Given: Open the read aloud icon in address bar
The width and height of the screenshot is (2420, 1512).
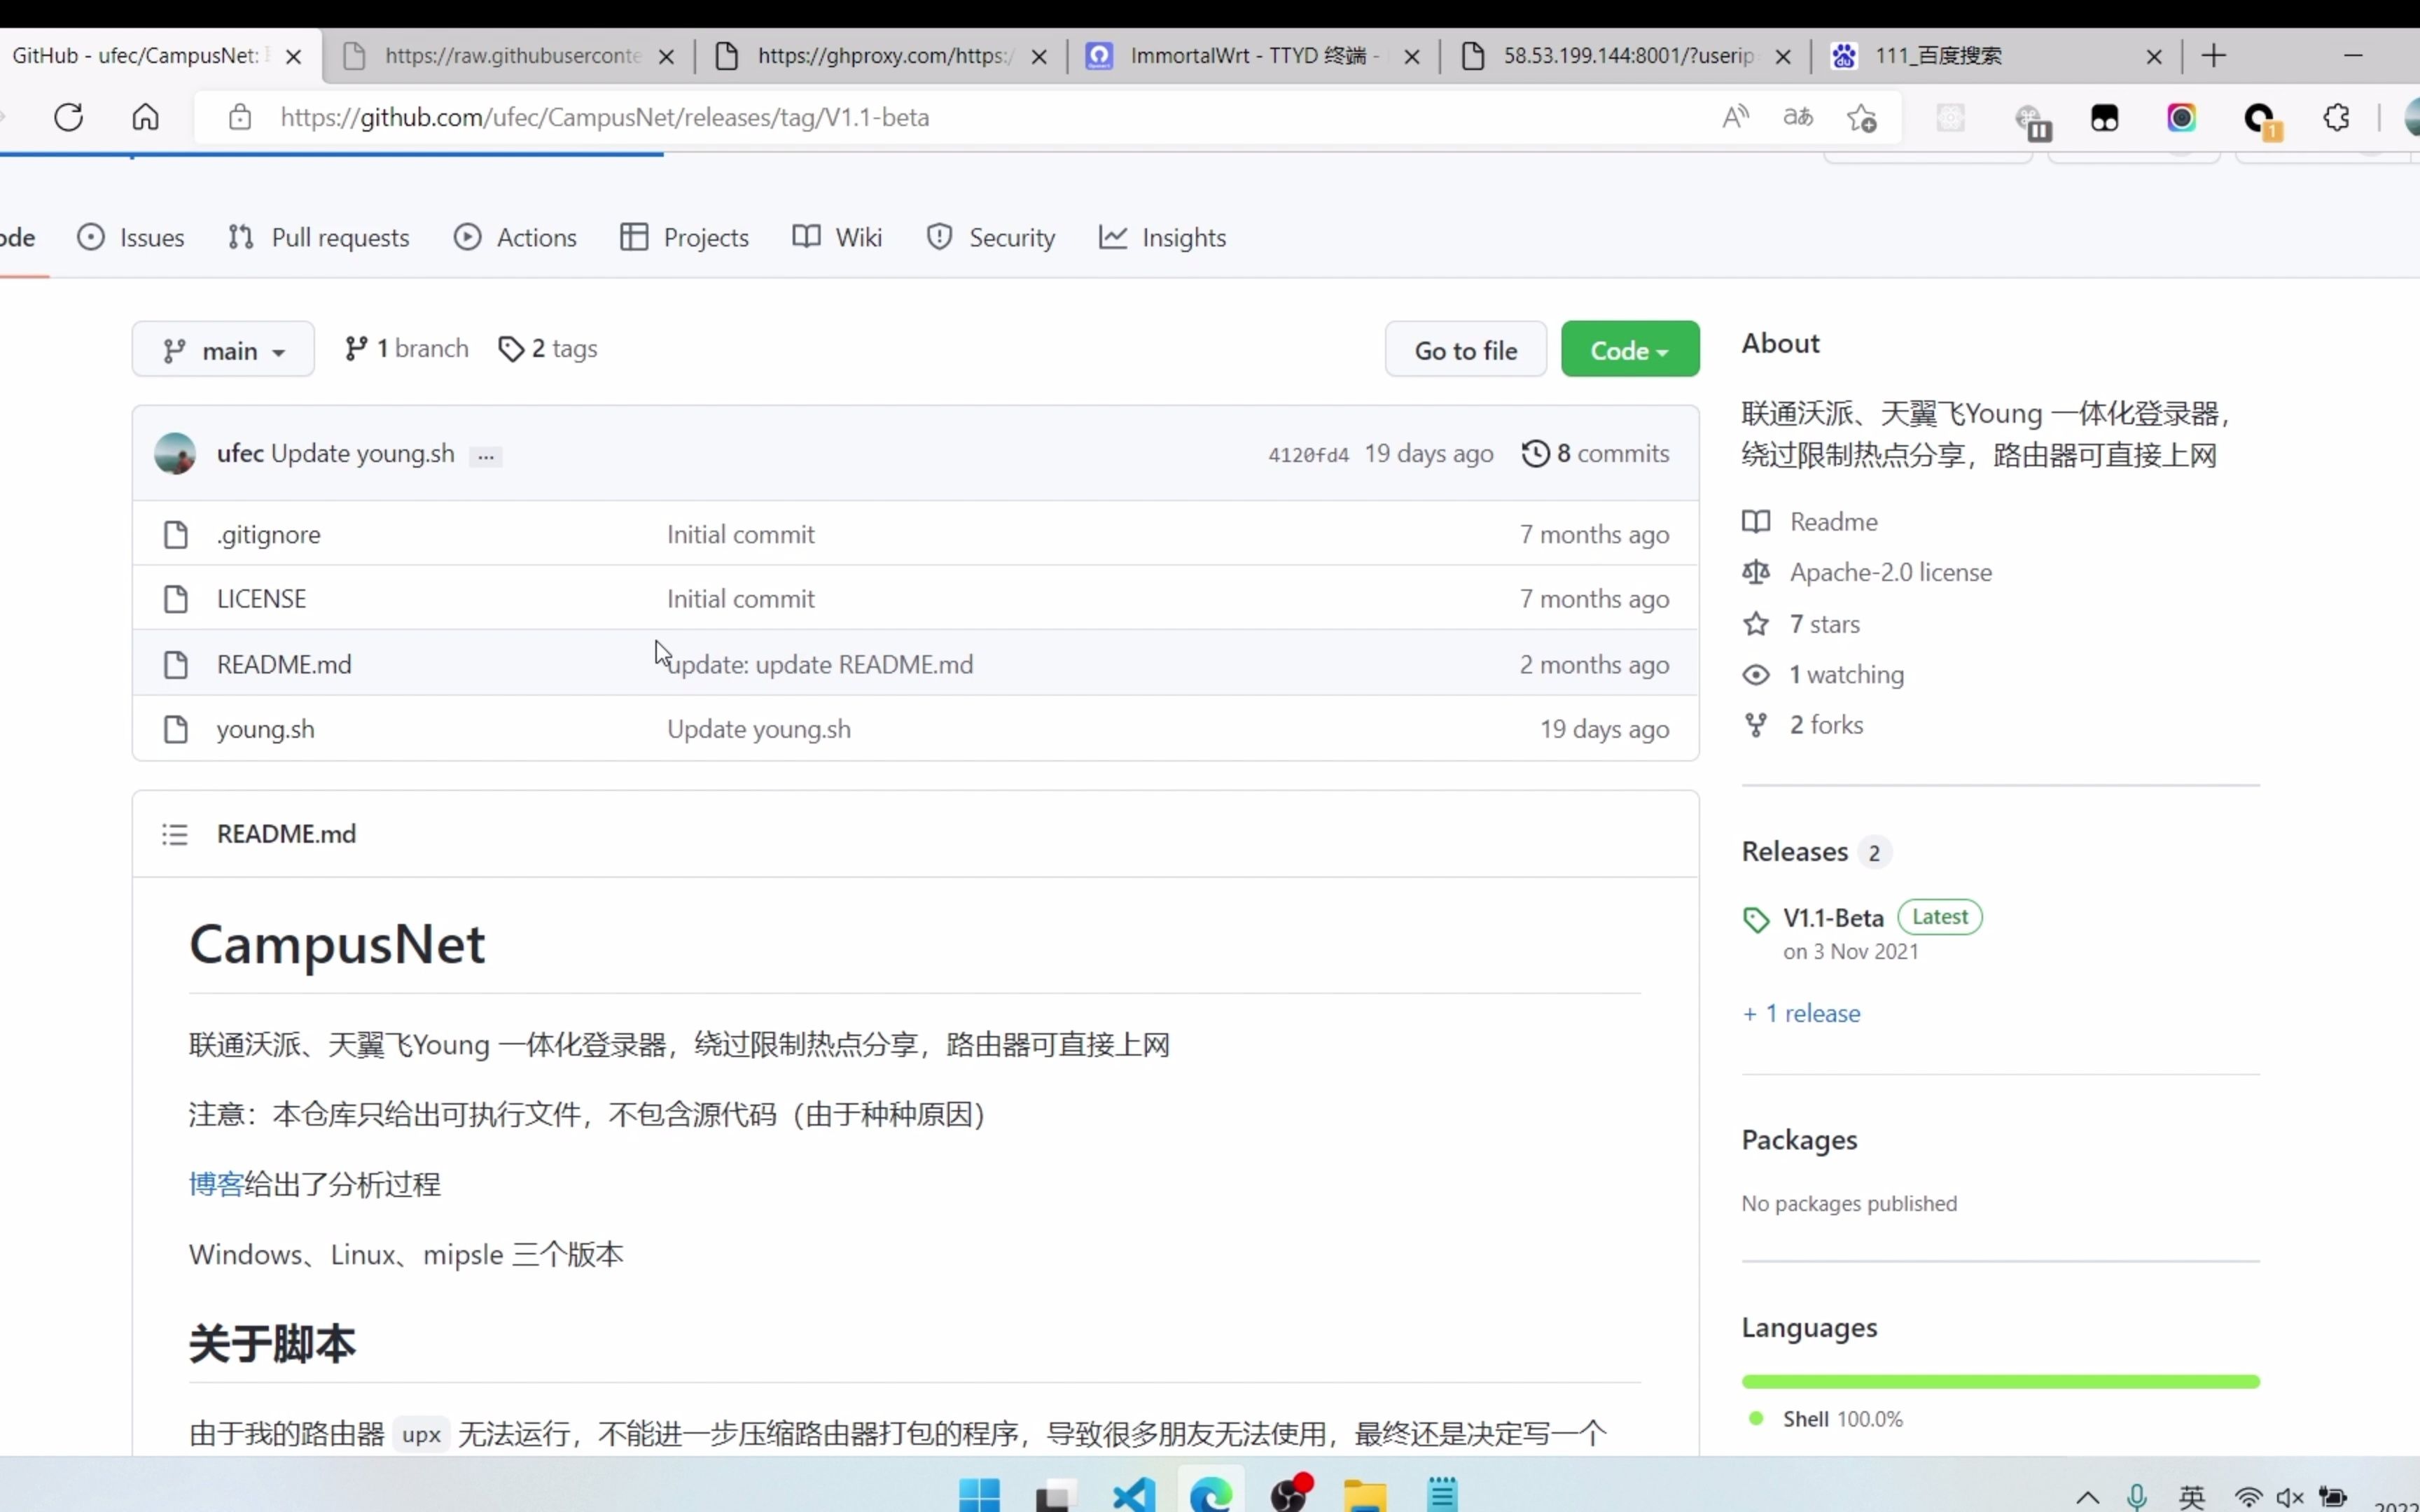Looking at the screenshot, I should point(1736,117).
